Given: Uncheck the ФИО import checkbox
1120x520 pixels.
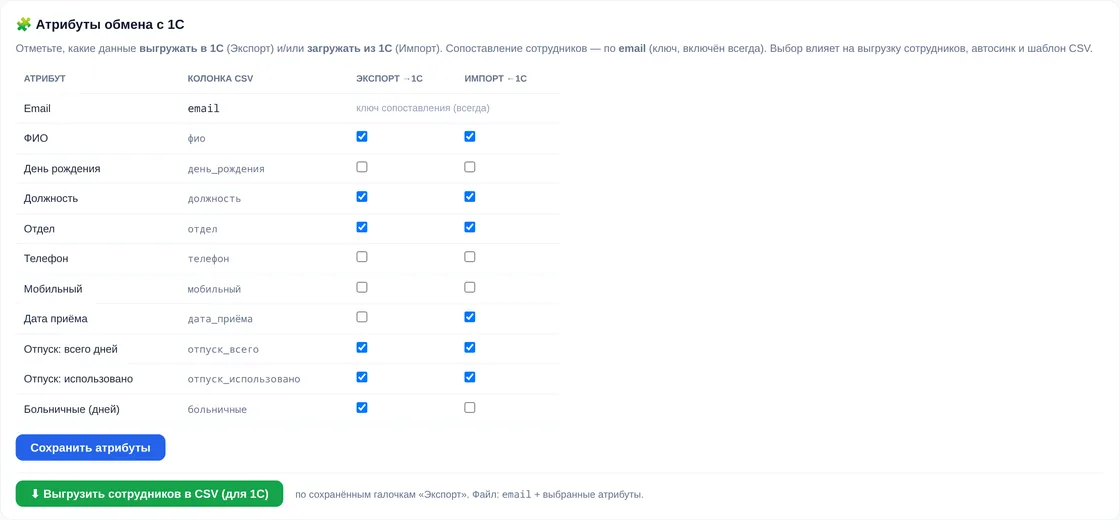Looking at the screenshot, I should (469, 136).
